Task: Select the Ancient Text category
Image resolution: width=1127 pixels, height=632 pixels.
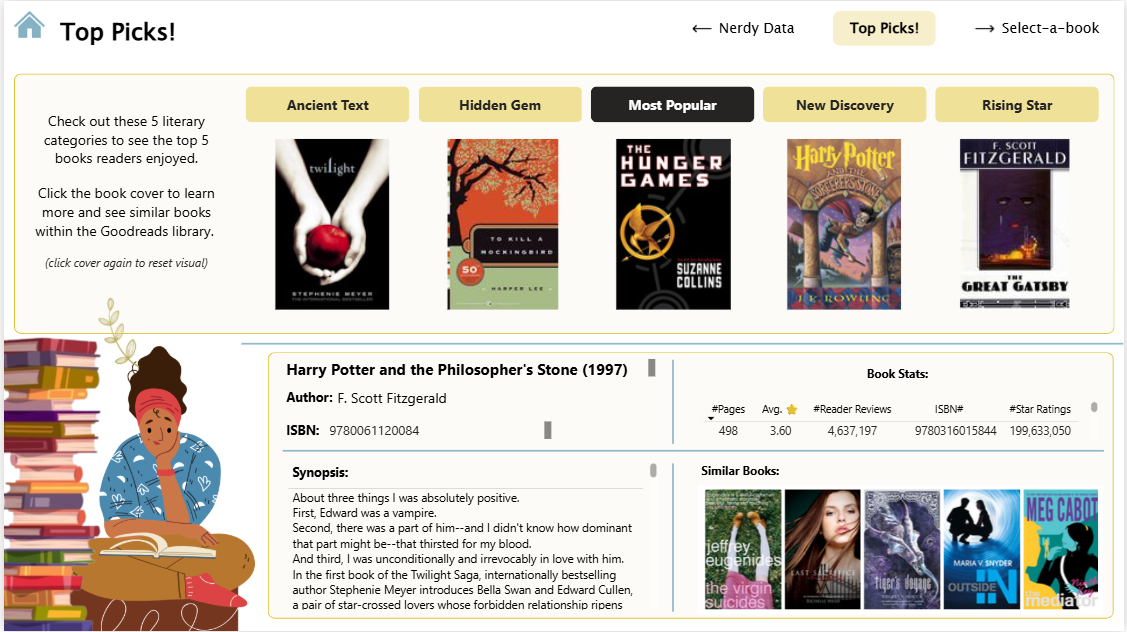Action: pos(327,105)
